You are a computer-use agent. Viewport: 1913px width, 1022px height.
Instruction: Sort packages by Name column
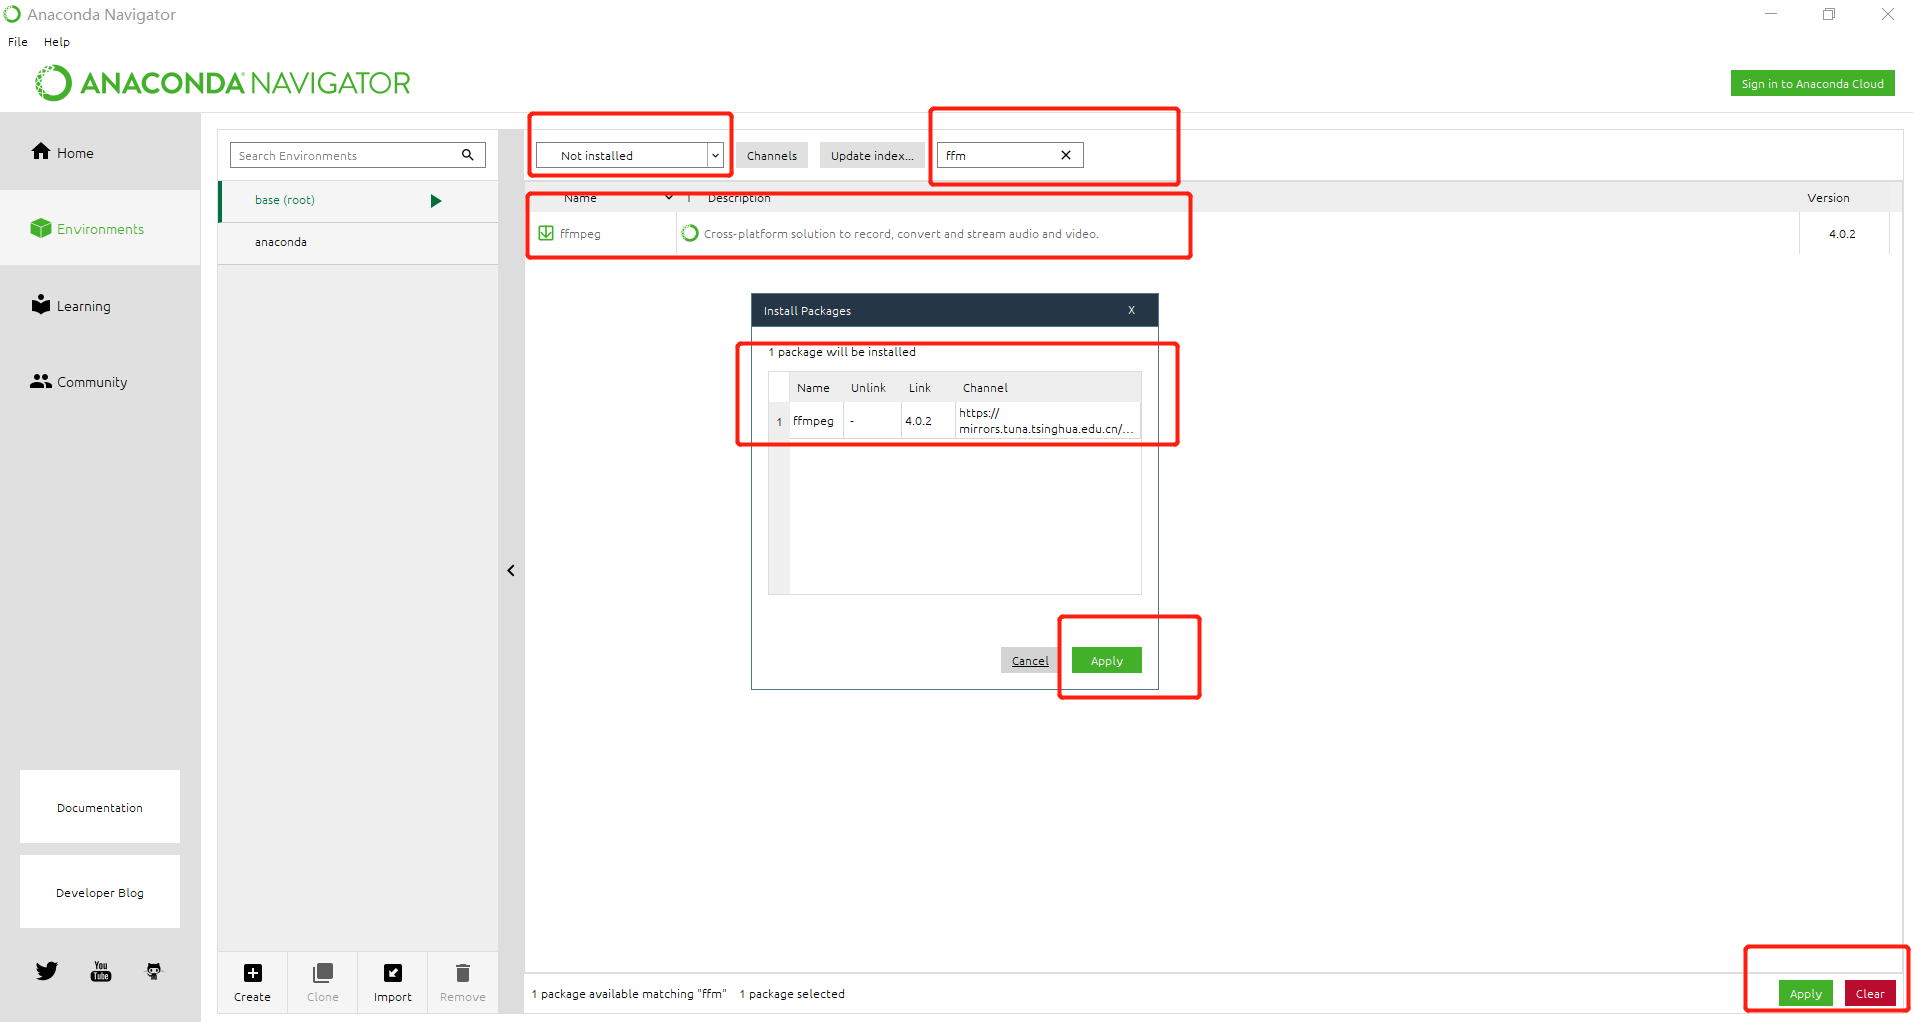click(580, 198)
